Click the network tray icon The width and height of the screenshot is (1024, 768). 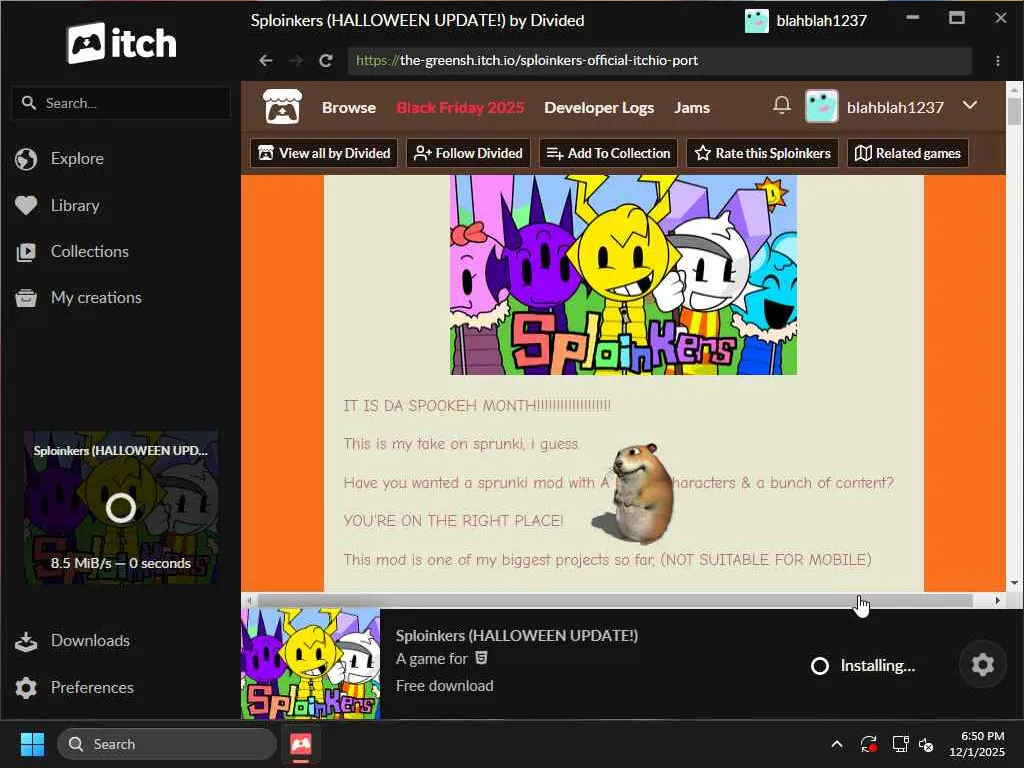click(901, 744)
